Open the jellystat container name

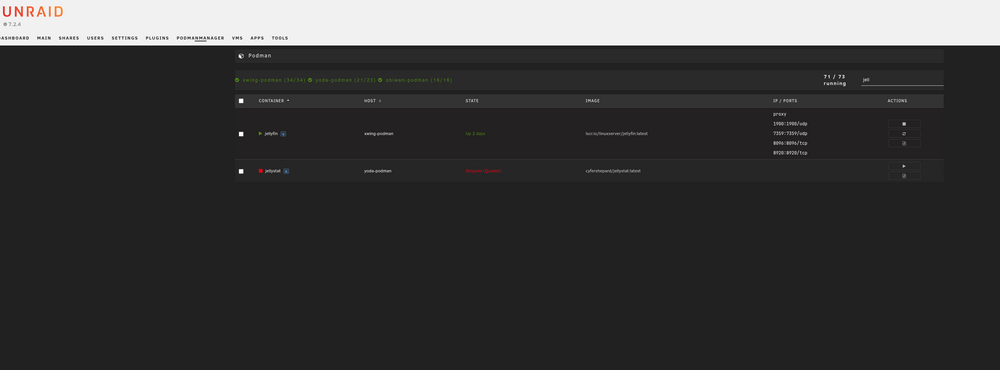[x=272, y=171]
